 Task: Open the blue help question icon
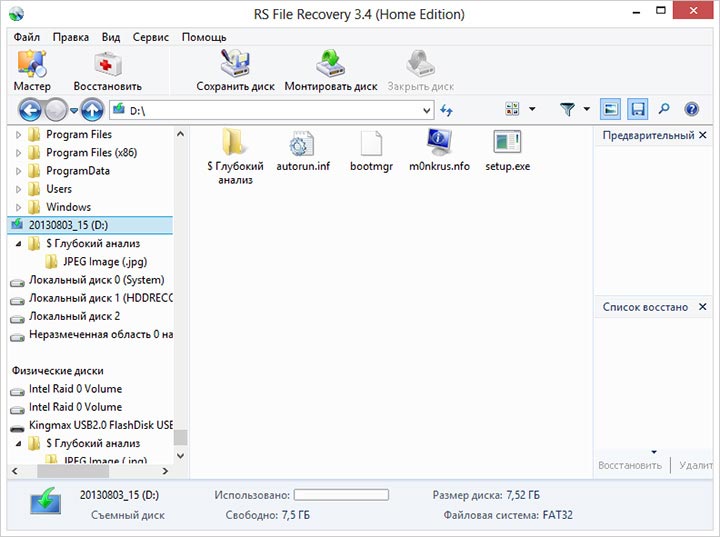(x=692, y=109)
